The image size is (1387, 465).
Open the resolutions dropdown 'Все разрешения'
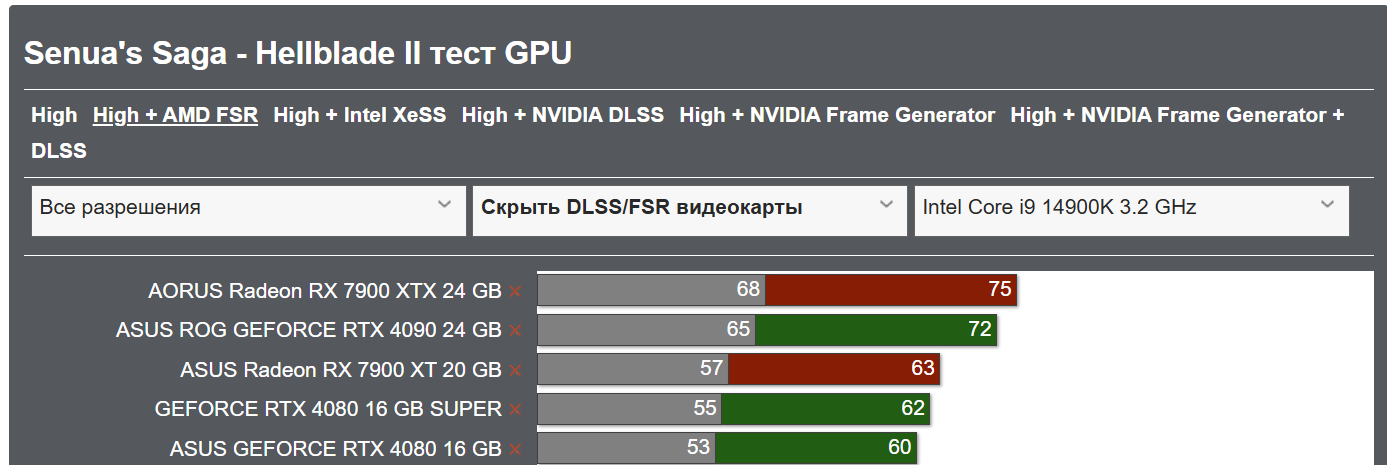(x=248, y=208)
